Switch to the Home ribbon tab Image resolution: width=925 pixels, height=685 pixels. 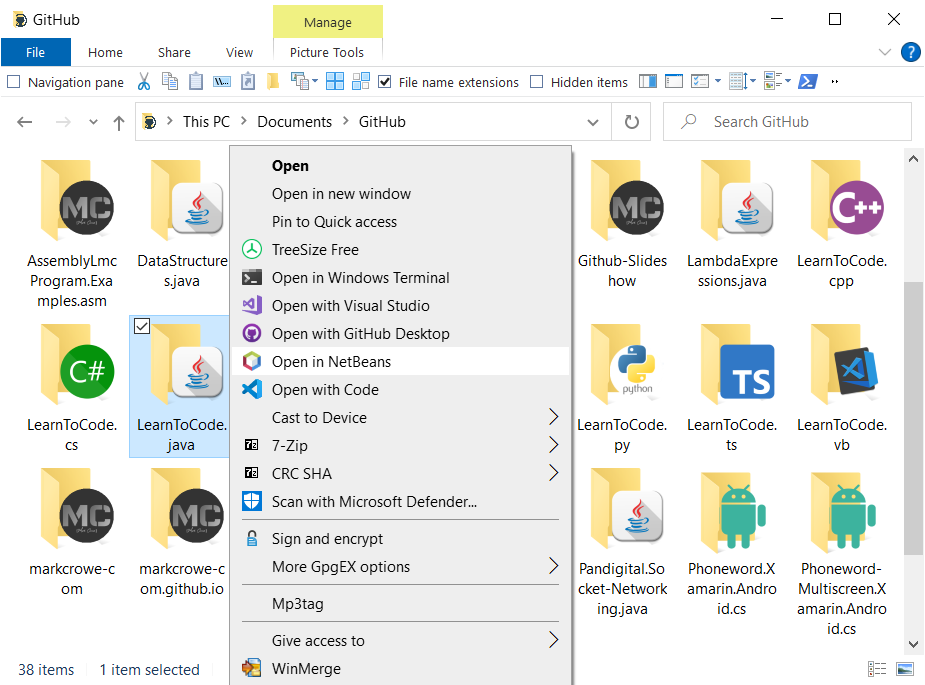coord(105,52)
